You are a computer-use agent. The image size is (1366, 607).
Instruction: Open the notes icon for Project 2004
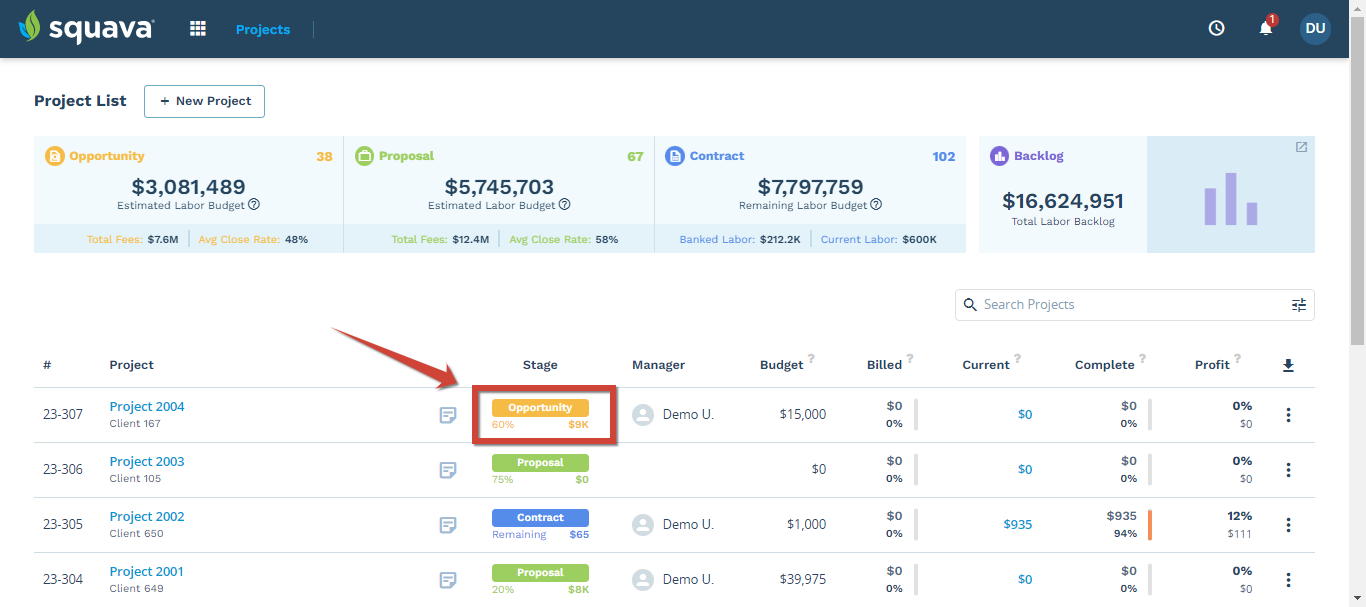[x=448, y=414]
